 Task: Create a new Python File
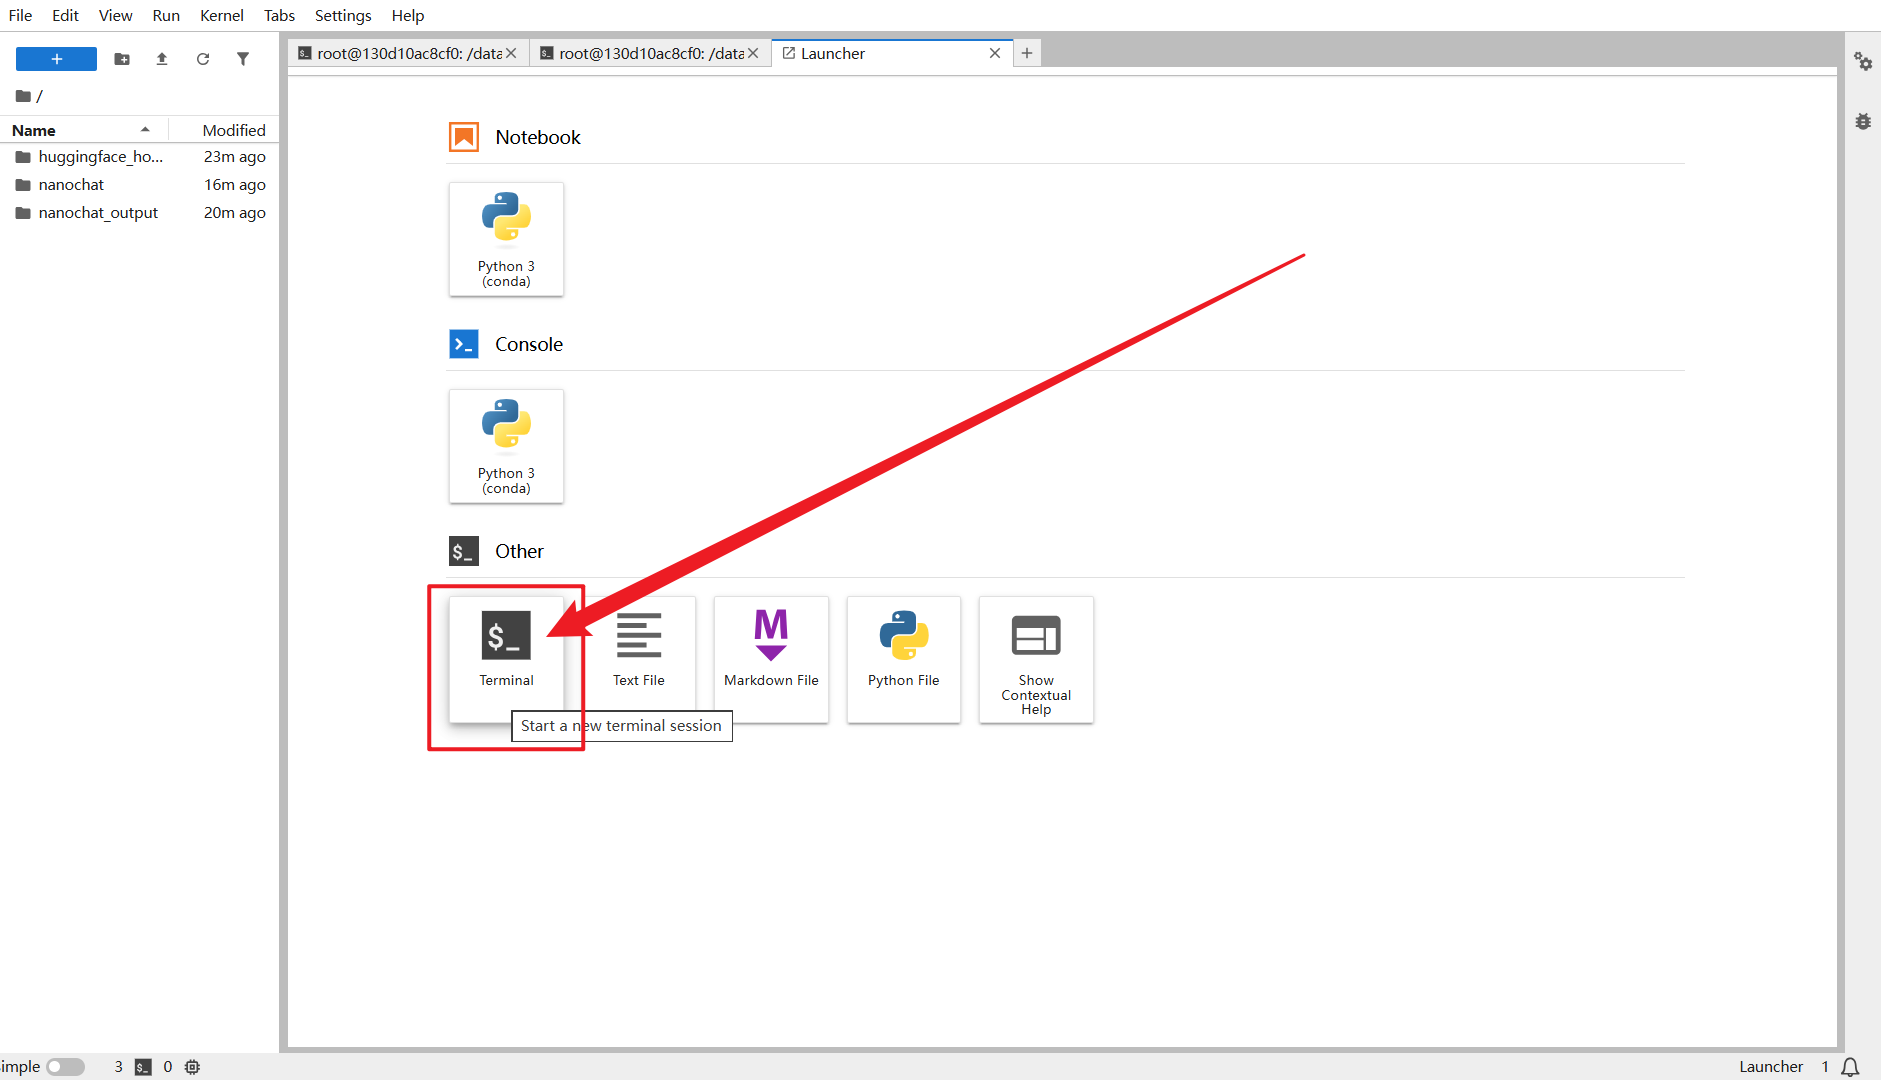coord(904,659)
